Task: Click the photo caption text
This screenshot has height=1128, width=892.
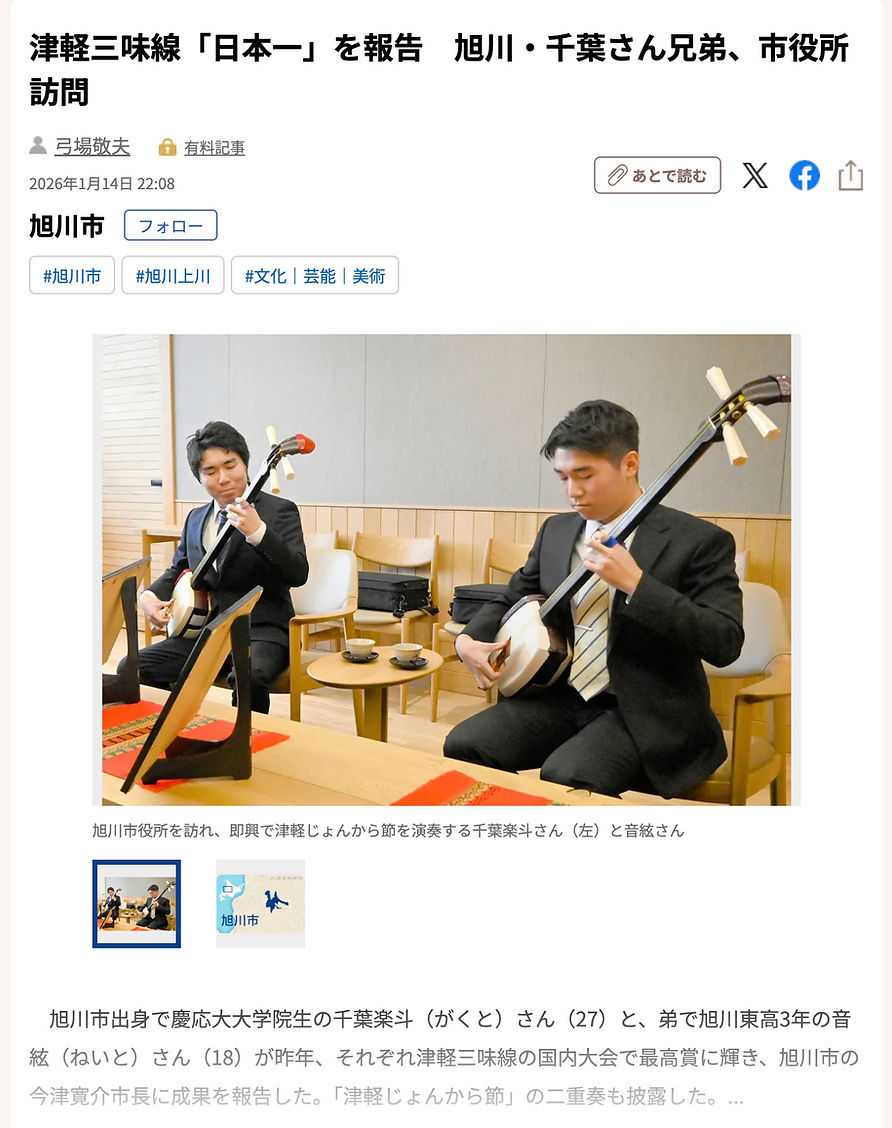Action: click(388, 831)
